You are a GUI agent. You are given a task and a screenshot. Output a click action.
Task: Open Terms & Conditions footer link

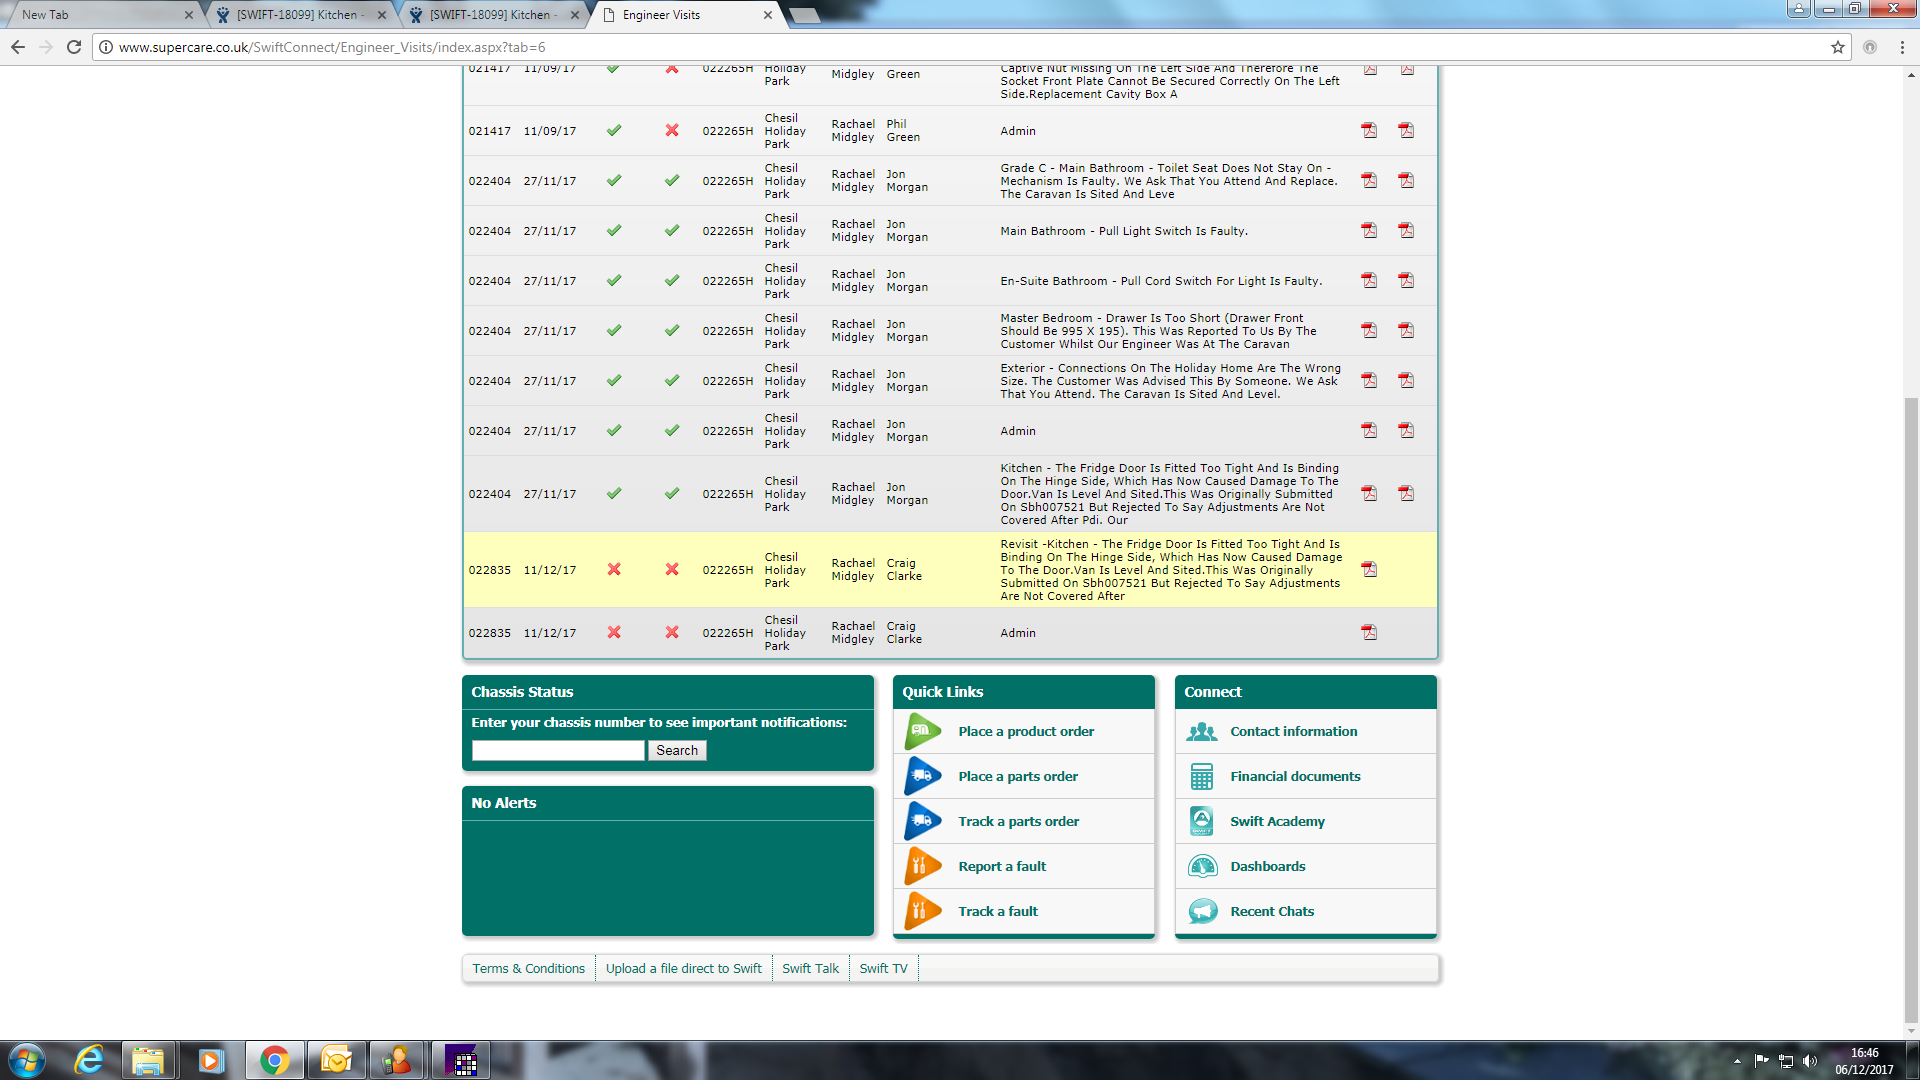tap(528, 968)
